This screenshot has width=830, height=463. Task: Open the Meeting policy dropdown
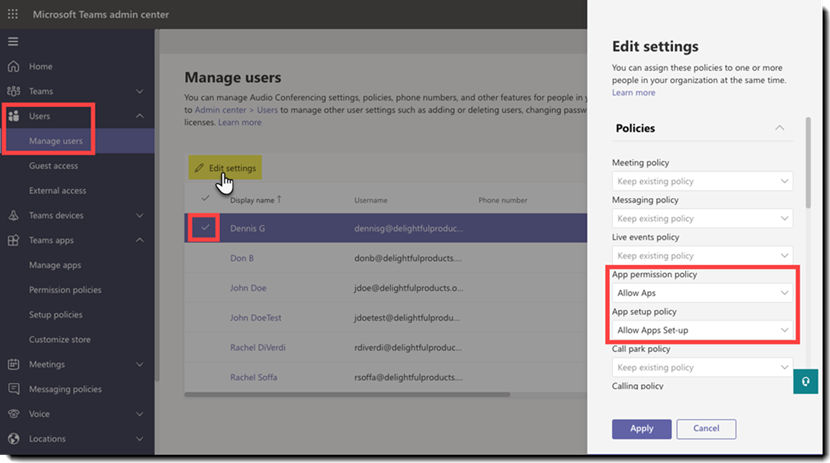coord(702,181)
